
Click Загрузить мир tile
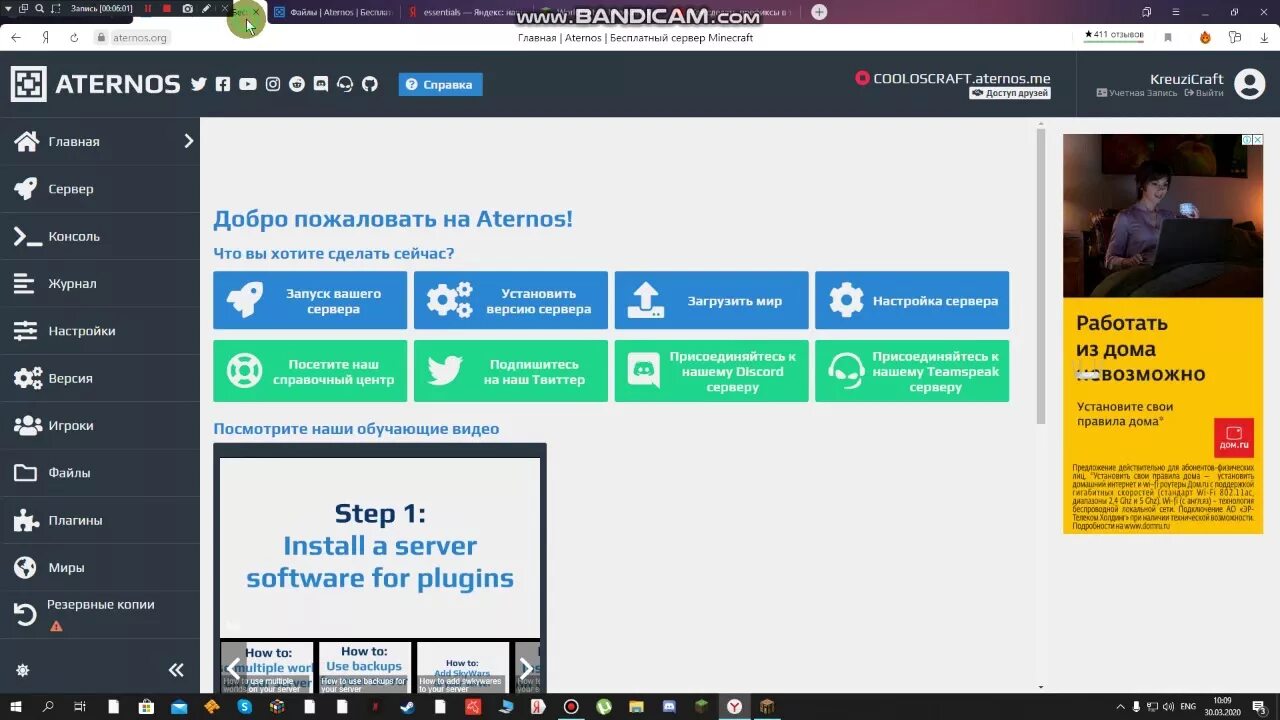pyautogui.click(x=712, y=300)
